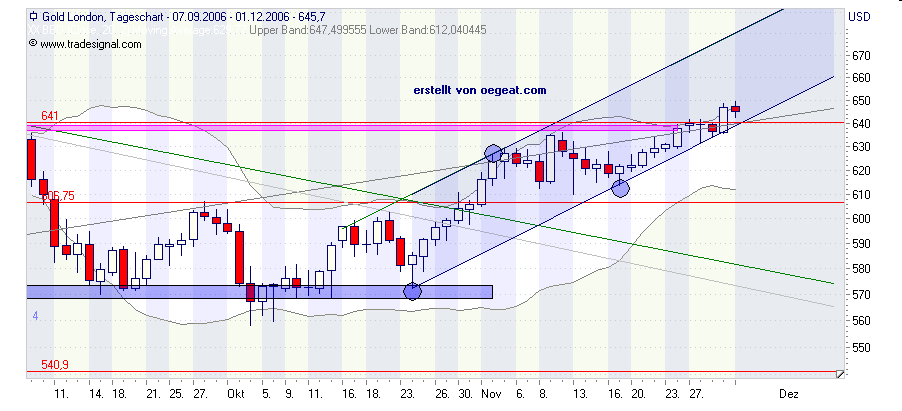Click the light blue '4' label below support zone
The height and width of the screenshot is (411, 902).
(x=35, y=315)
